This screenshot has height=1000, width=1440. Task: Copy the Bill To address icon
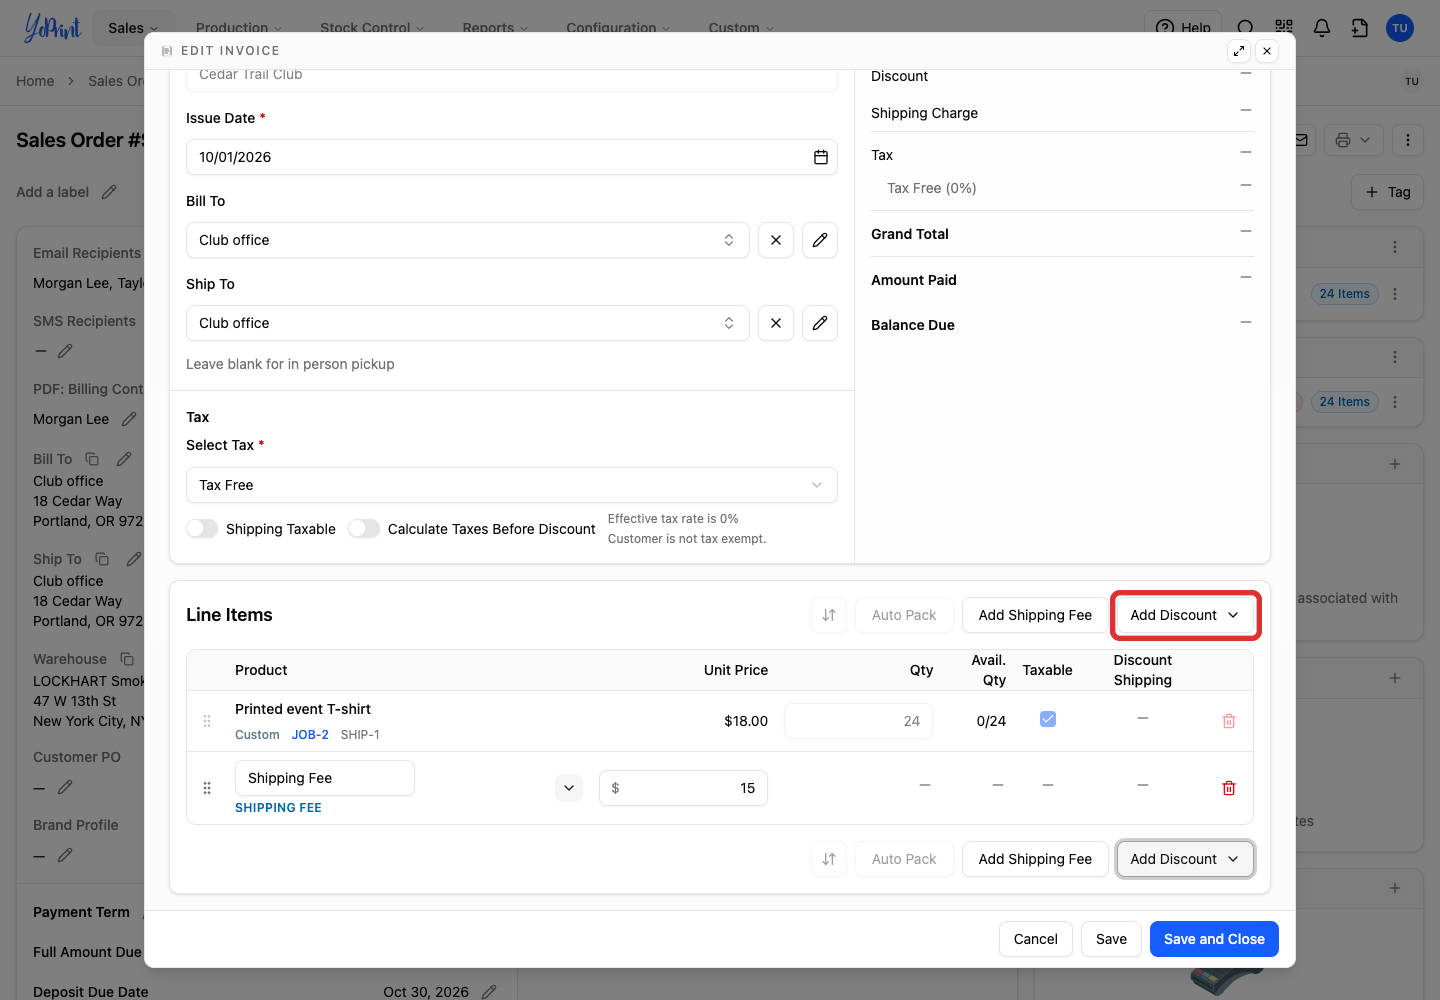tap(92, 459)
